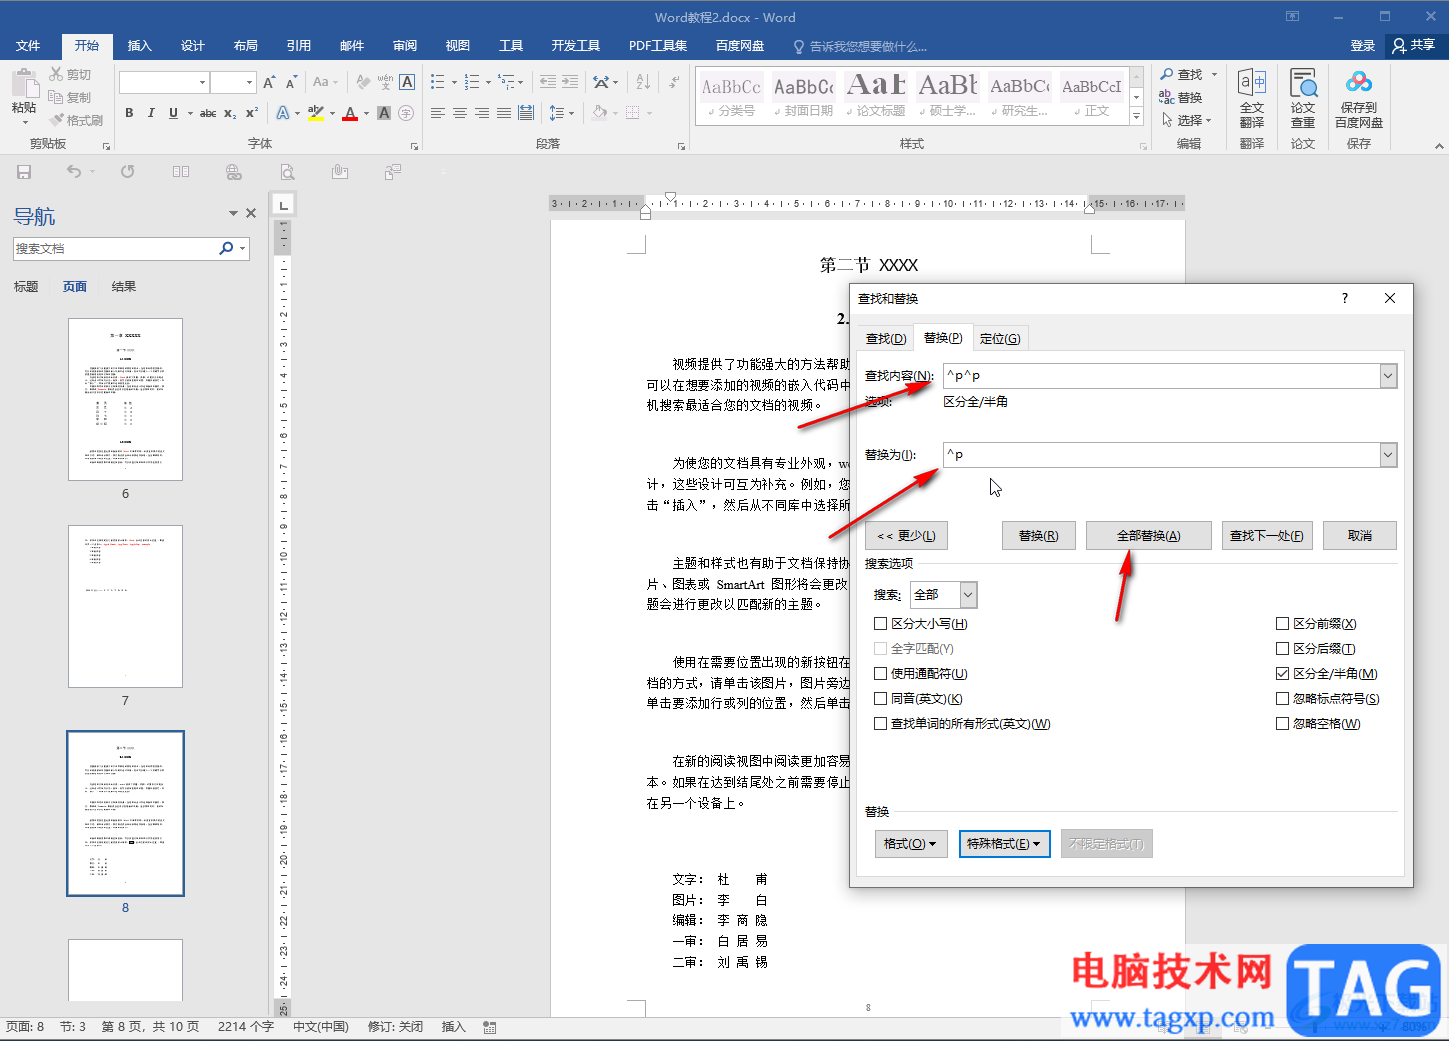
Task: Click the superscript icon
Action: tap(252, 113)
